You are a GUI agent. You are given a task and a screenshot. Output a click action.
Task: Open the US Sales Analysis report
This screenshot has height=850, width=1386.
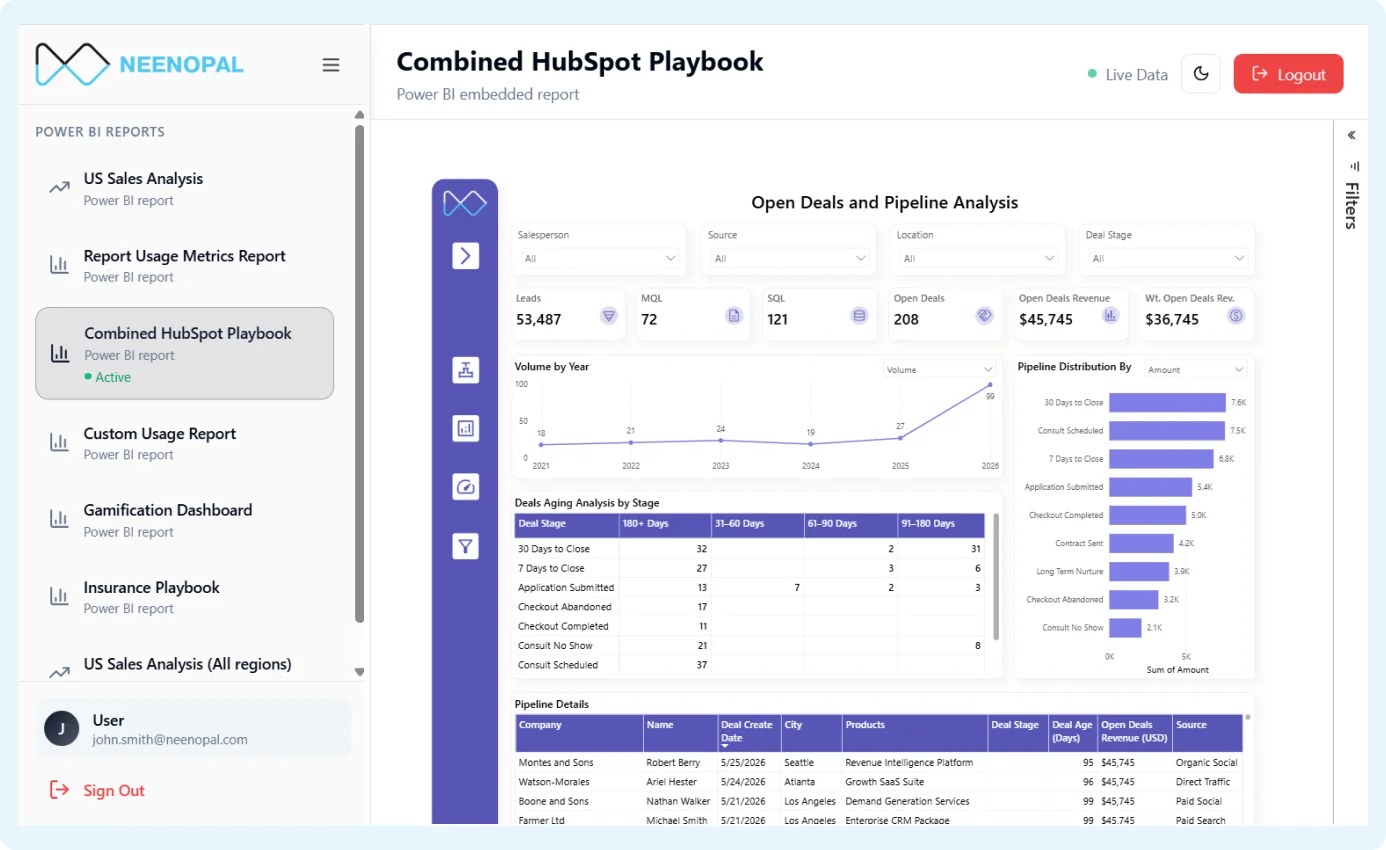pos(184,188)
